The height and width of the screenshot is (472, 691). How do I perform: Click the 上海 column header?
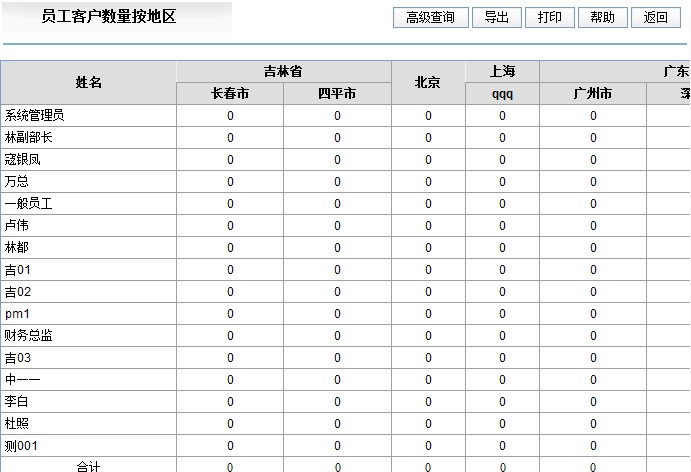pos(502,72)
